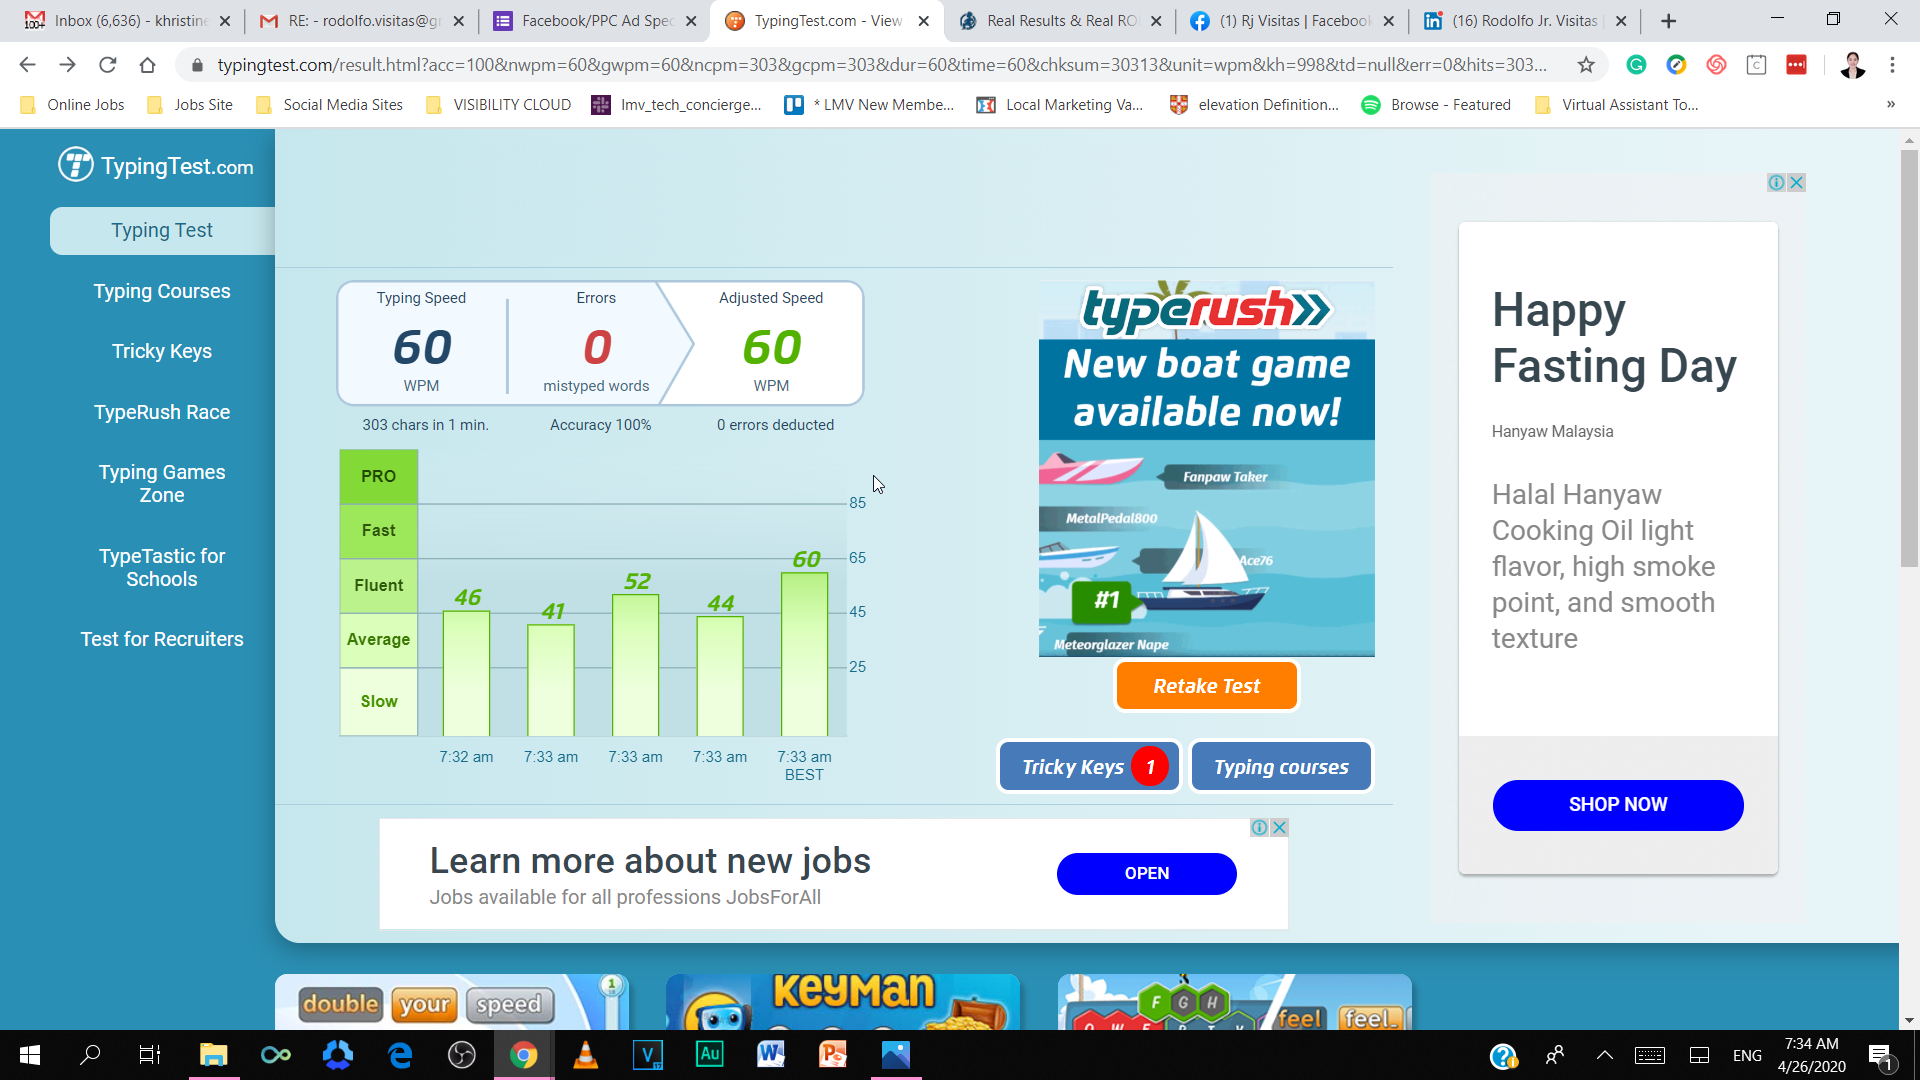Close the TypingTest.com tab

click(x=923, y=21)
